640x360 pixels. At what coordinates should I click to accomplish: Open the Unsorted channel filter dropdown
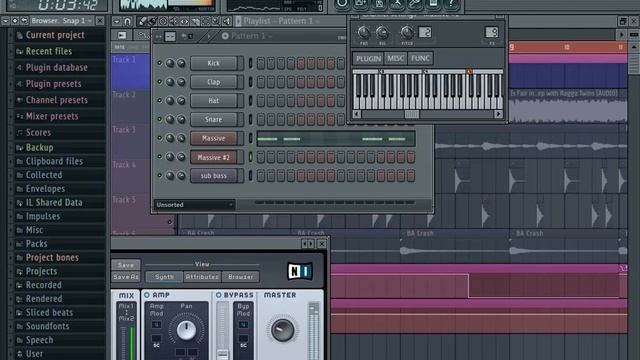[x=194, y=205]
